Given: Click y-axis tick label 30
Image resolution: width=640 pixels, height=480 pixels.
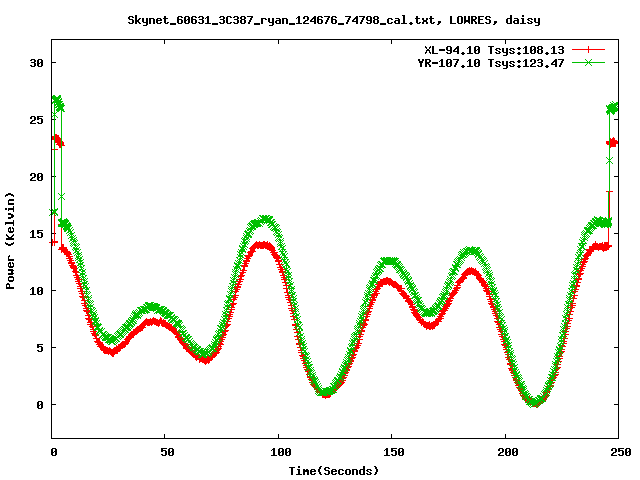Looking at the screenshot, I should 36,63.
